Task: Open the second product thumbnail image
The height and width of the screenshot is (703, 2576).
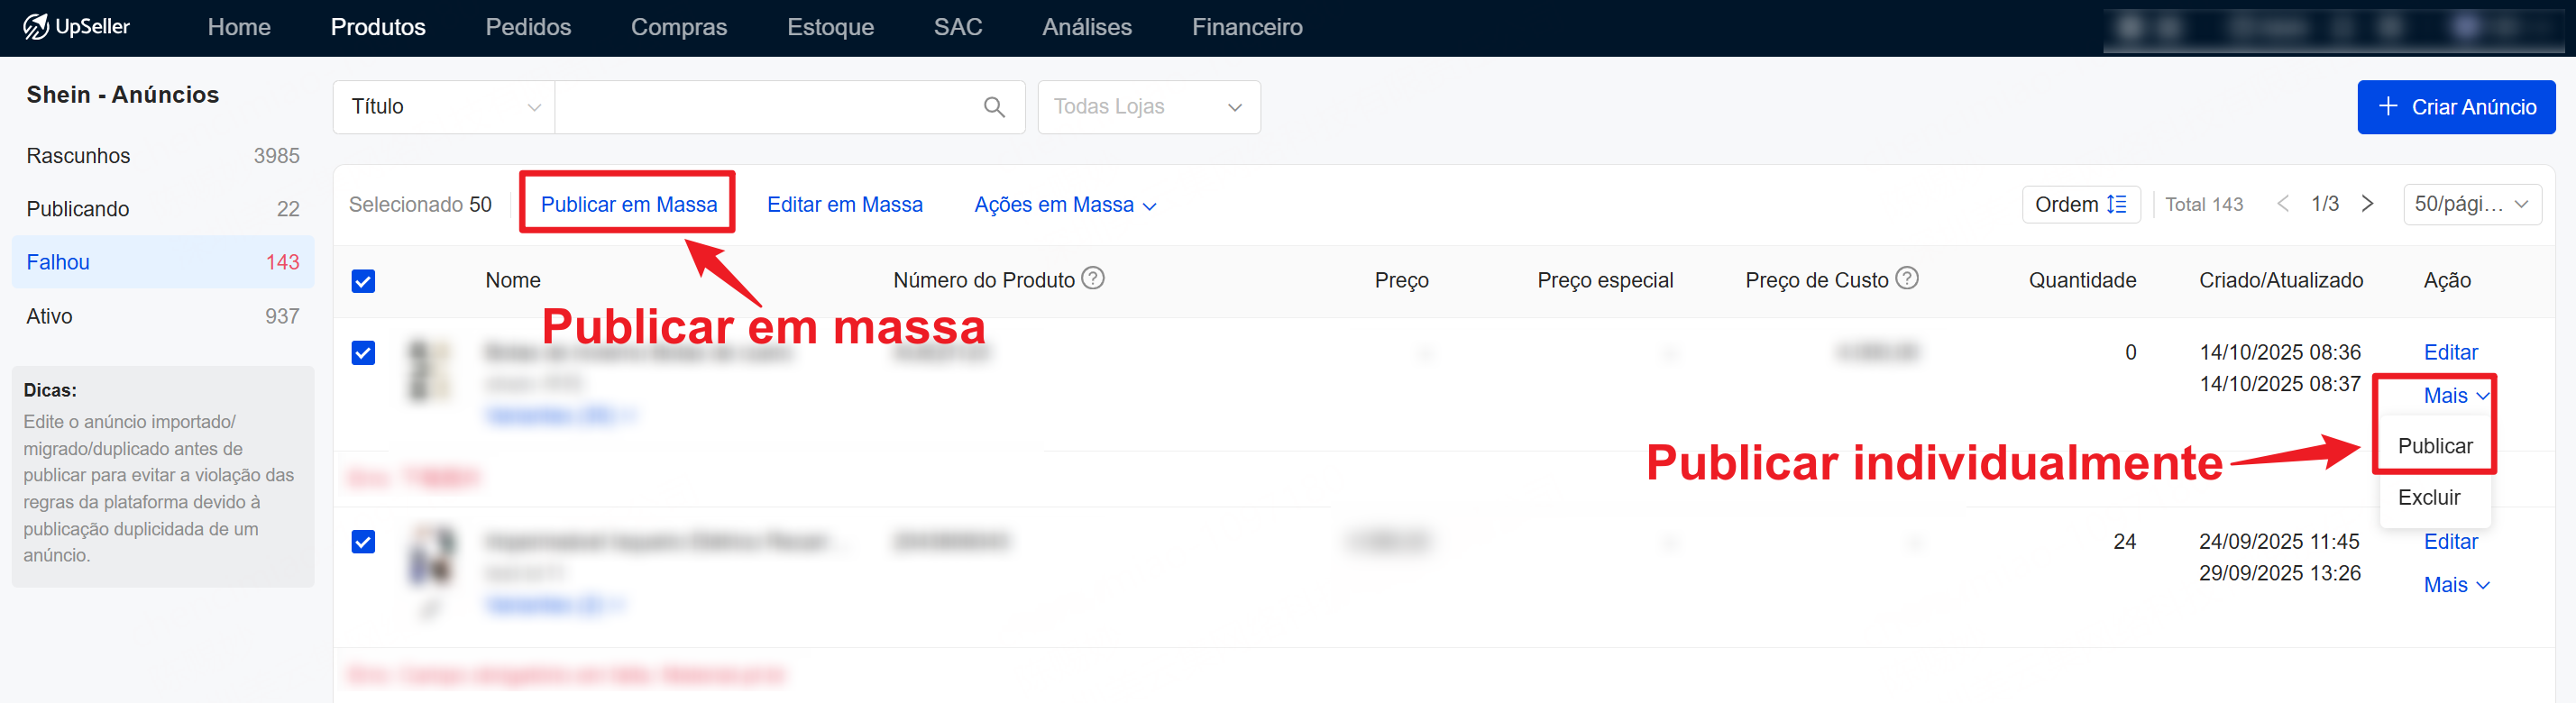Action: (x=432, y=556)
